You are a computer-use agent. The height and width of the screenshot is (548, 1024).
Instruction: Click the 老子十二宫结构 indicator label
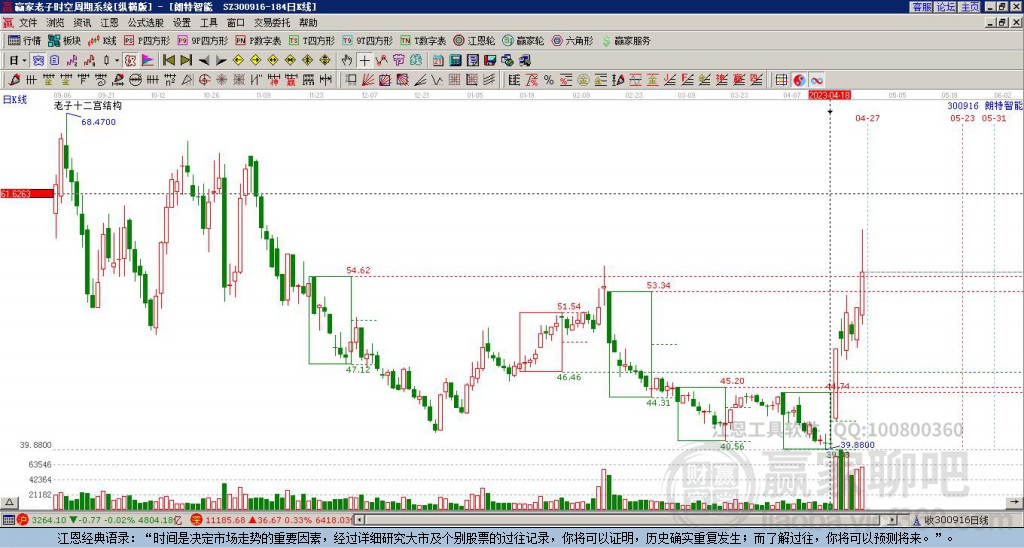(x=88, y=105)
